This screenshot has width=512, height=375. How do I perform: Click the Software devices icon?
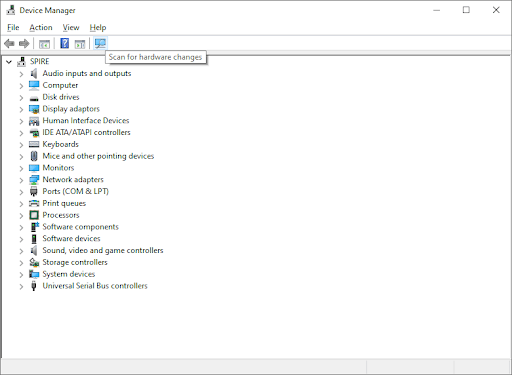pos(34,239)
